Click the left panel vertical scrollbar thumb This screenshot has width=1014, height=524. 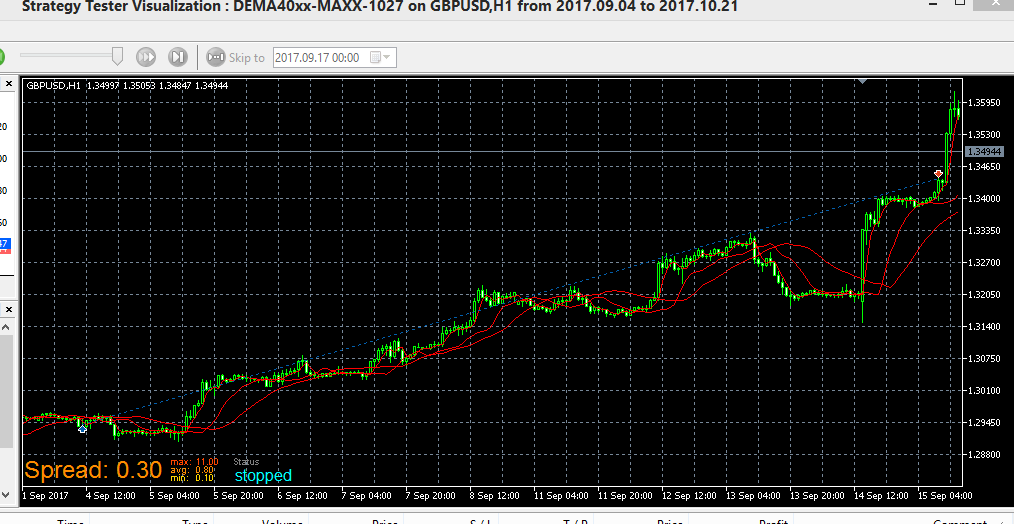(6, 392)
